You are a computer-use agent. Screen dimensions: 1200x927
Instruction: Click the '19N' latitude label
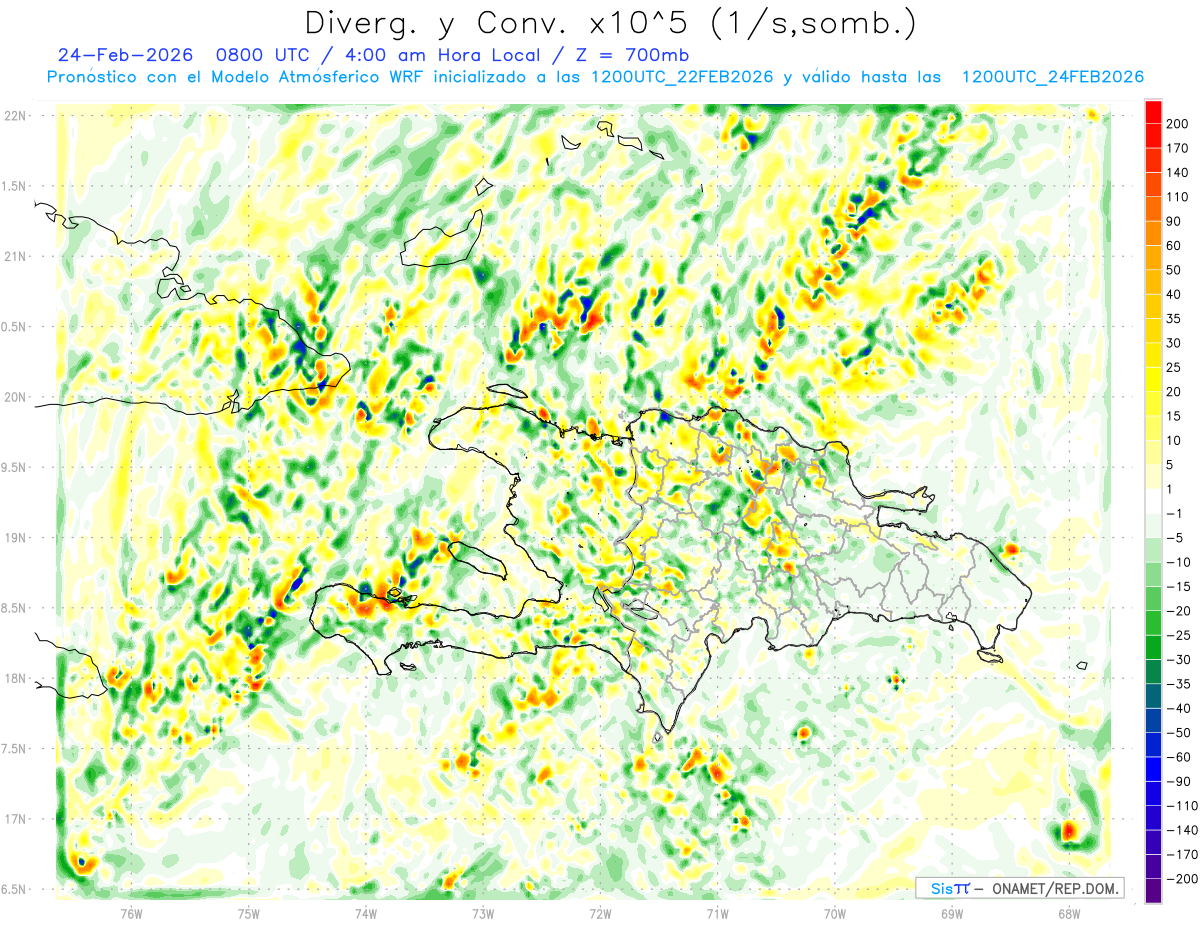point(14,538)
